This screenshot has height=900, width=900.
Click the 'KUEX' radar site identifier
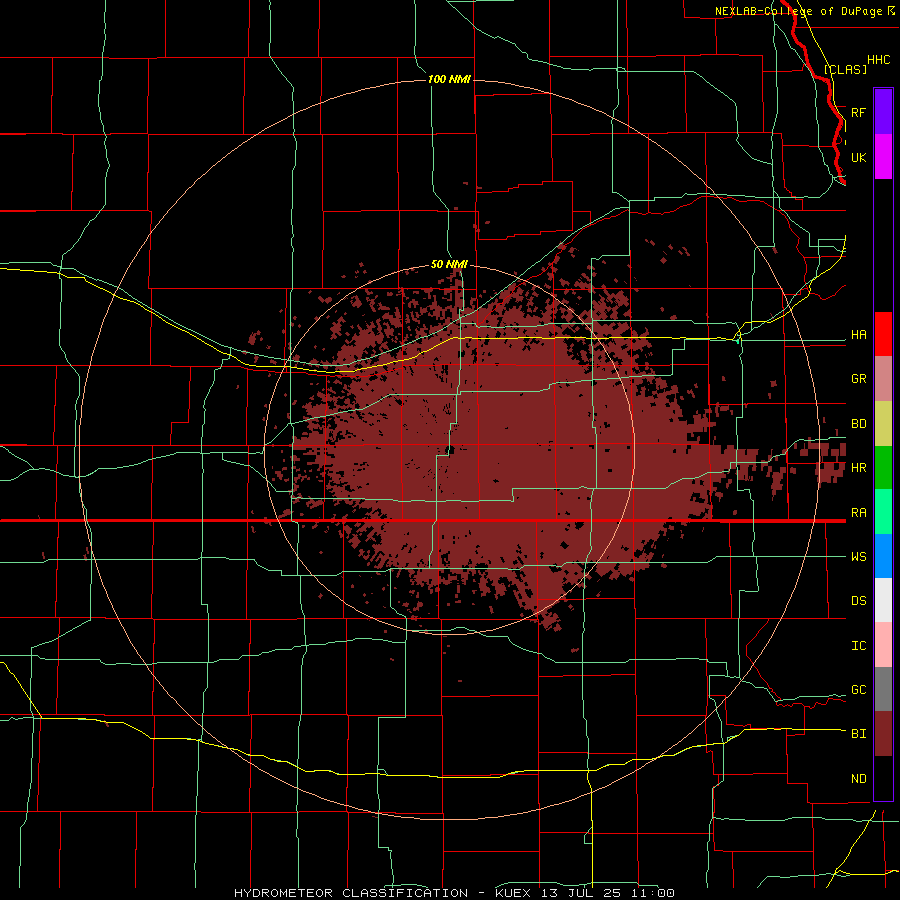pos(512,893)
